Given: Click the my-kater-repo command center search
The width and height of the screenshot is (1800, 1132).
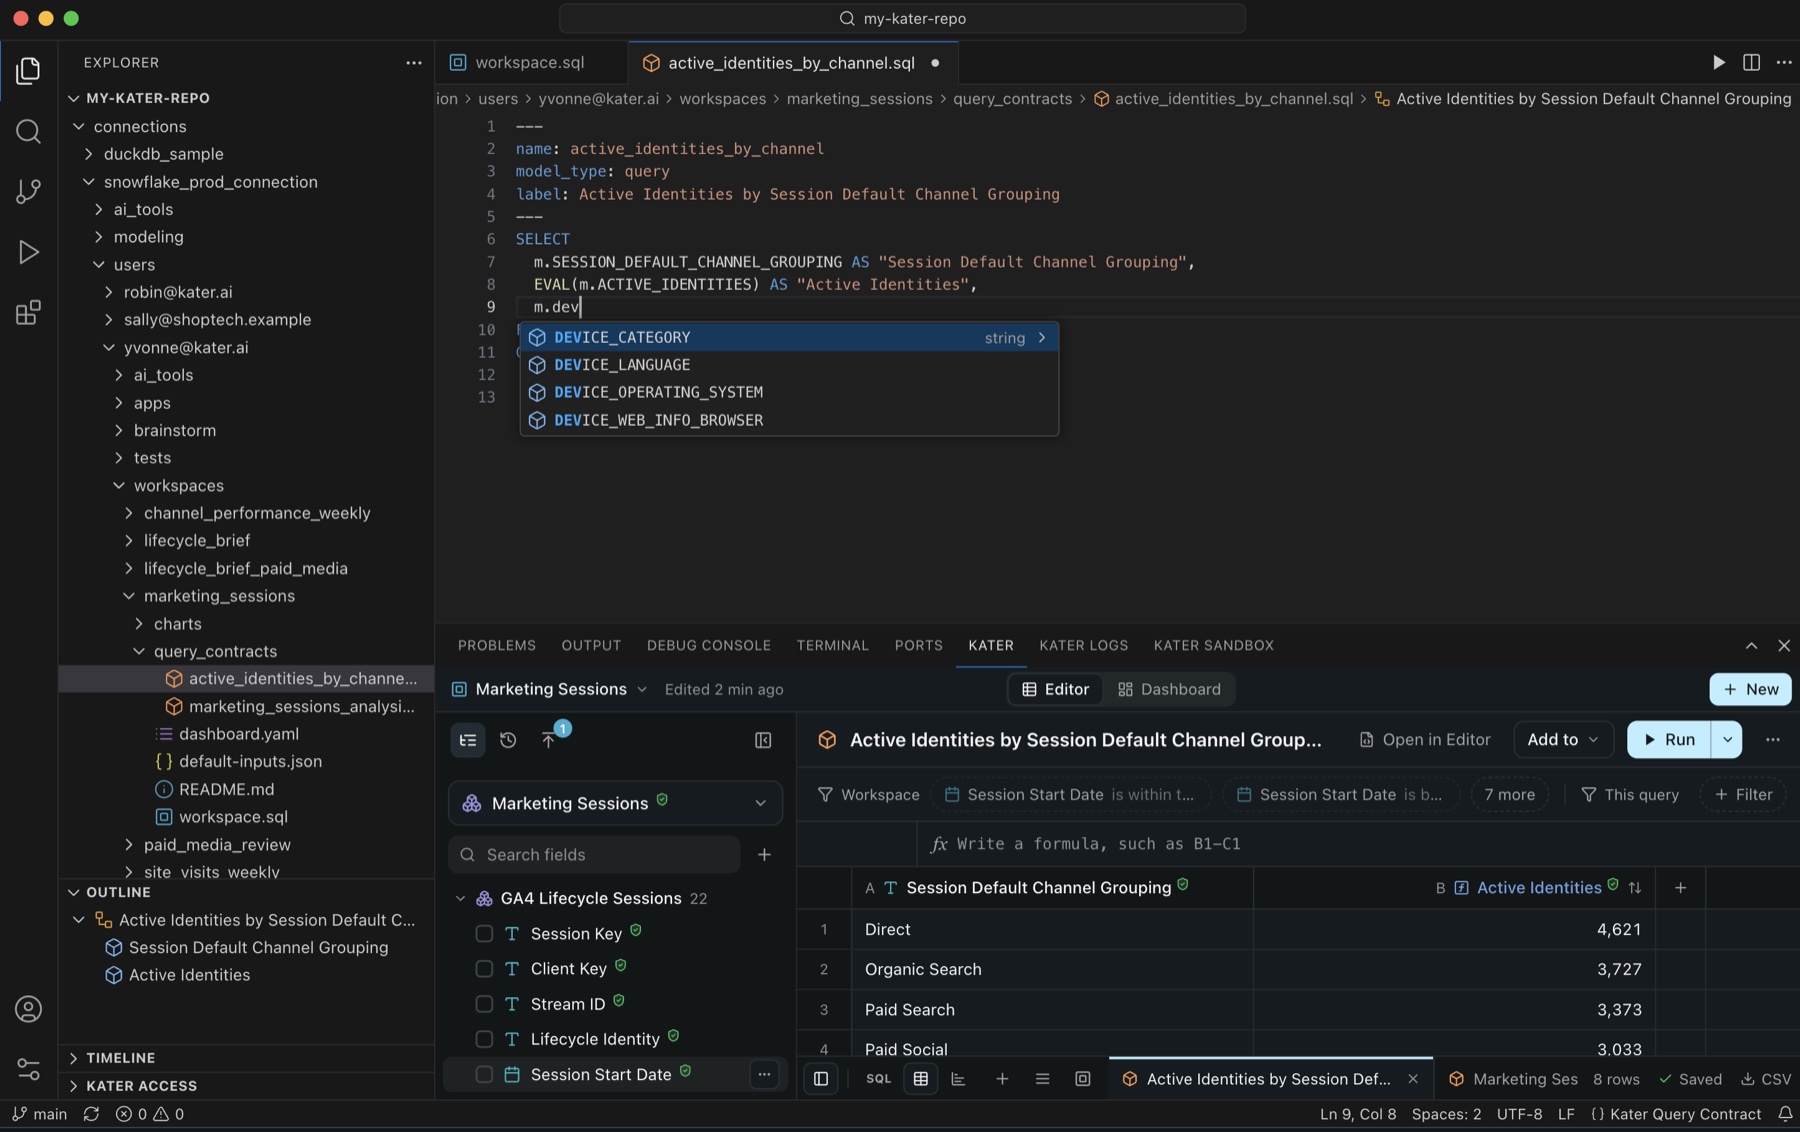Looking at the screenshot, I should pos(902,18).
